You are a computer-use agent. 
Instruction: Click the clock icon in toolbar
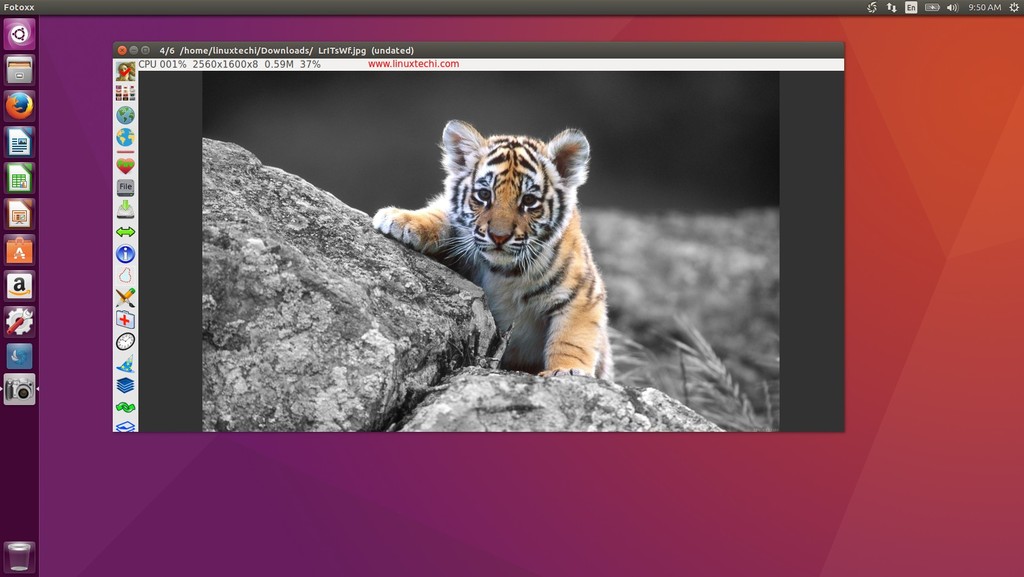pos(125,341)
